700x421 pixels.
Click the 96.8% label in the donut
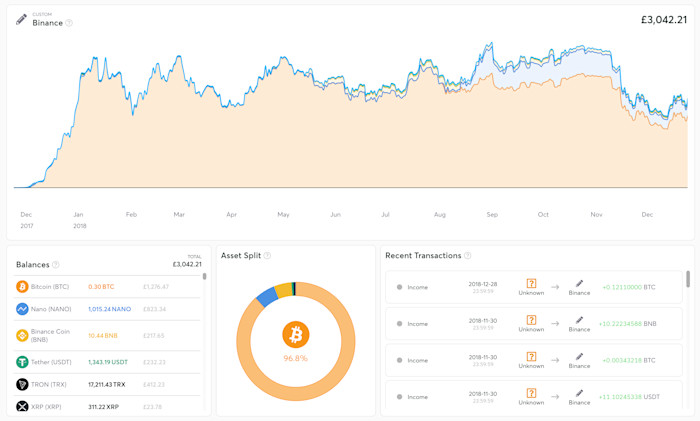[x=296, y=358]
